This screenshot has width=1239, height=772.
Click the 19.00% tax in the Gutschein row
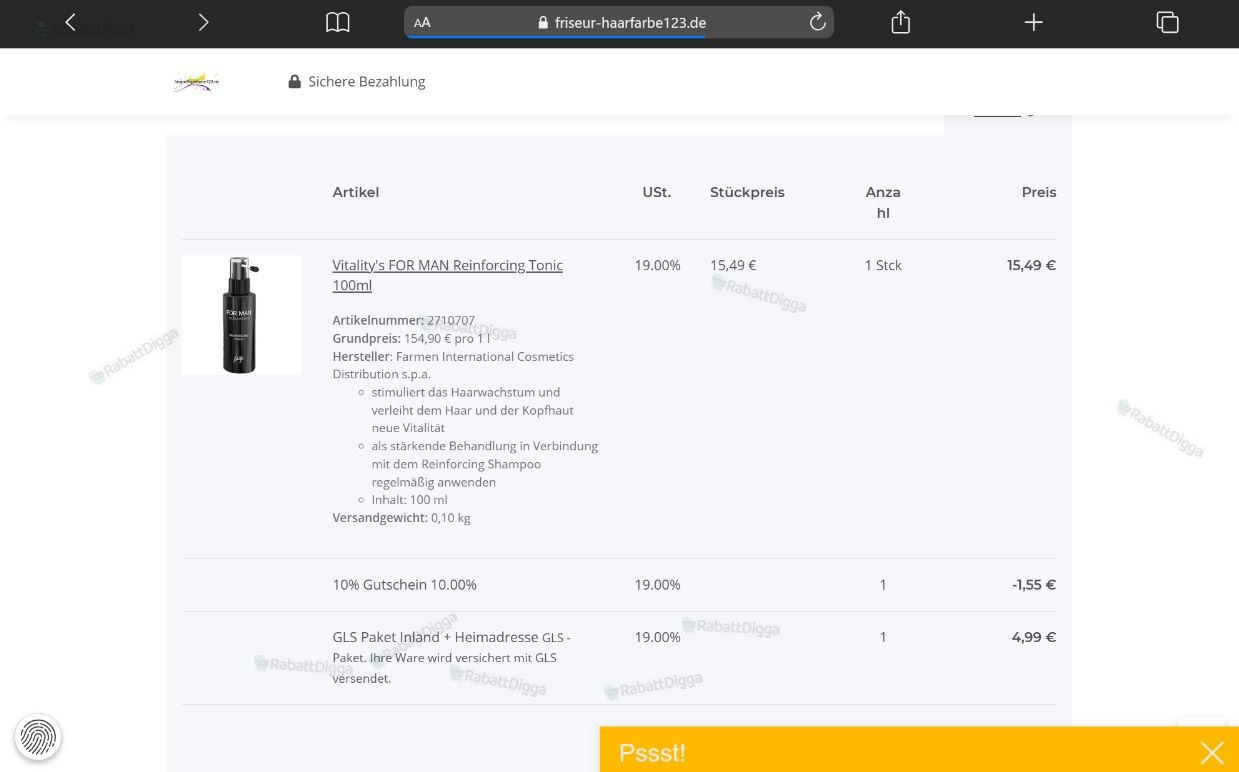[657, 585]
